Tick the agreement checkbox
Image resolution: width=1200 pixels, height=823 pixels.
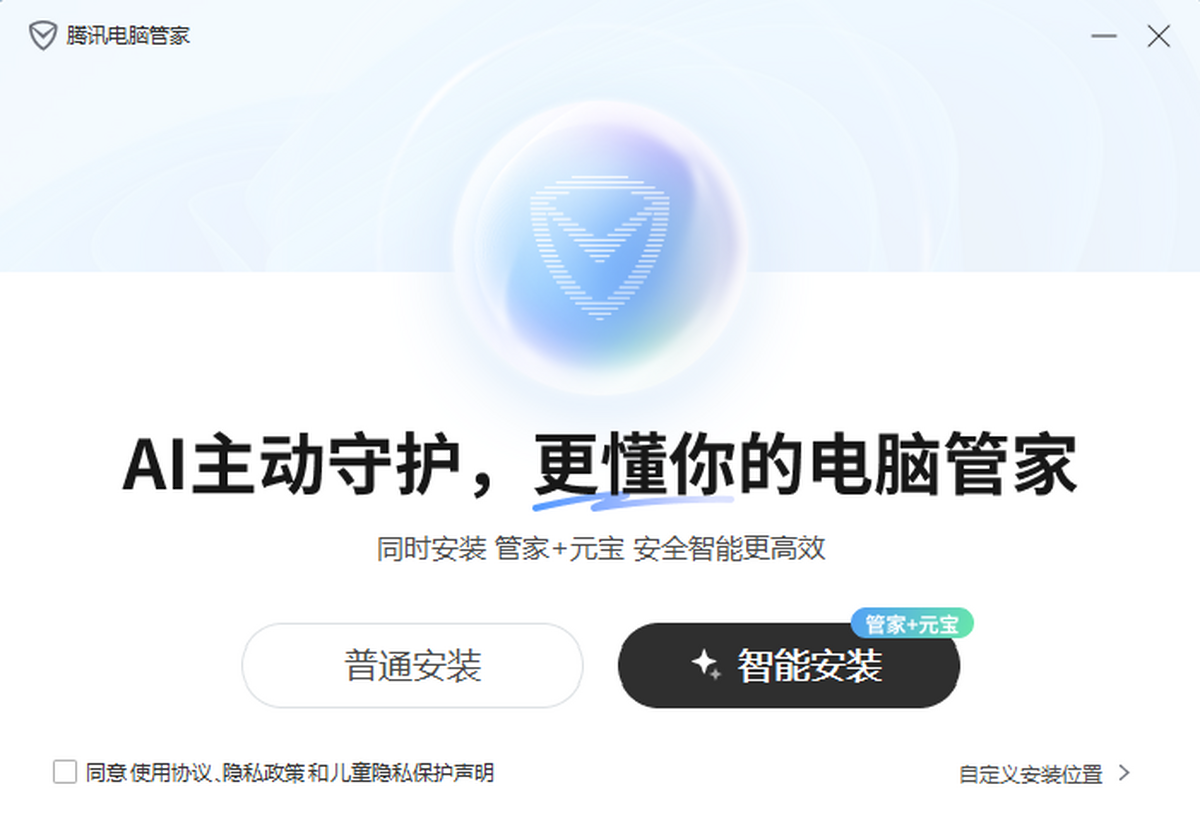click(65, 772)
